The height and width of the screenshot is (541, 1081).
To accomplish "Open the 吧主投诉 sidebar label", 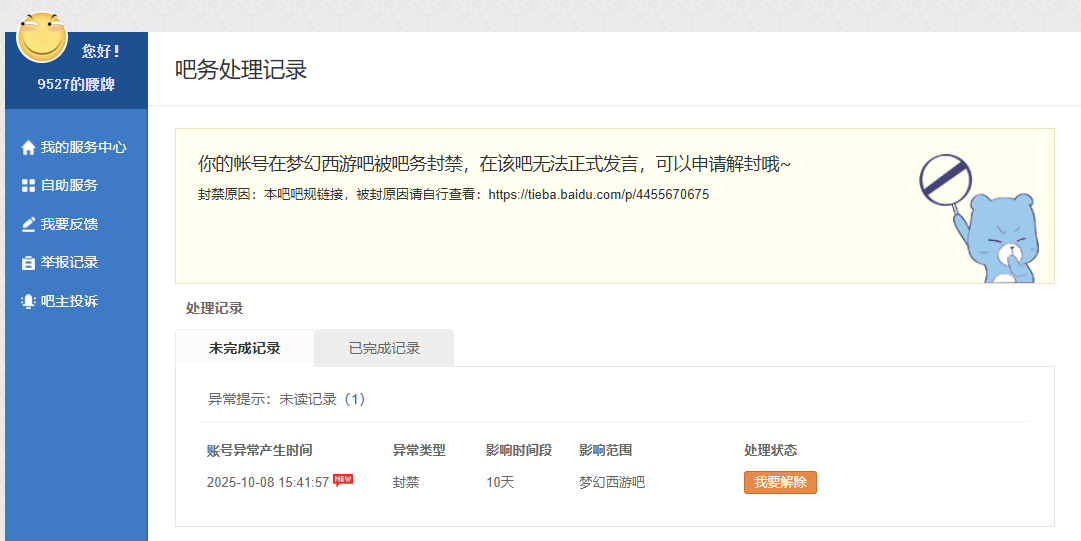I will (69, 301).
